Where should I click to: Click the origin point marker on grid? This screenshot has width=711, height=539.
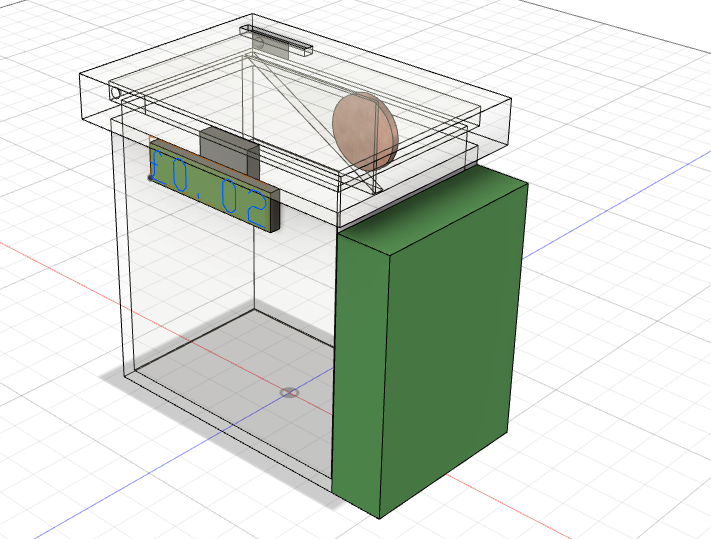coord(289,392)
